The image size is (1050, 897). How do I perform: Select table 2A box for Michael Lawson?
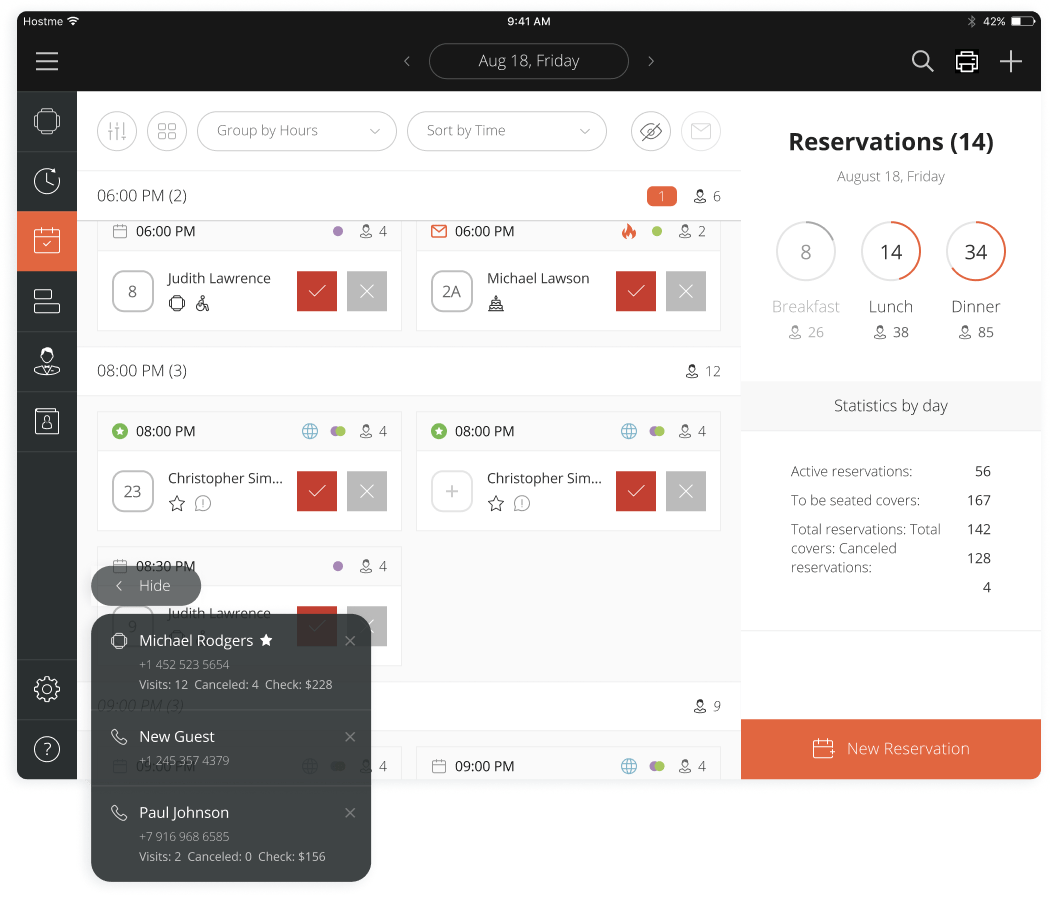pos(451,291)
